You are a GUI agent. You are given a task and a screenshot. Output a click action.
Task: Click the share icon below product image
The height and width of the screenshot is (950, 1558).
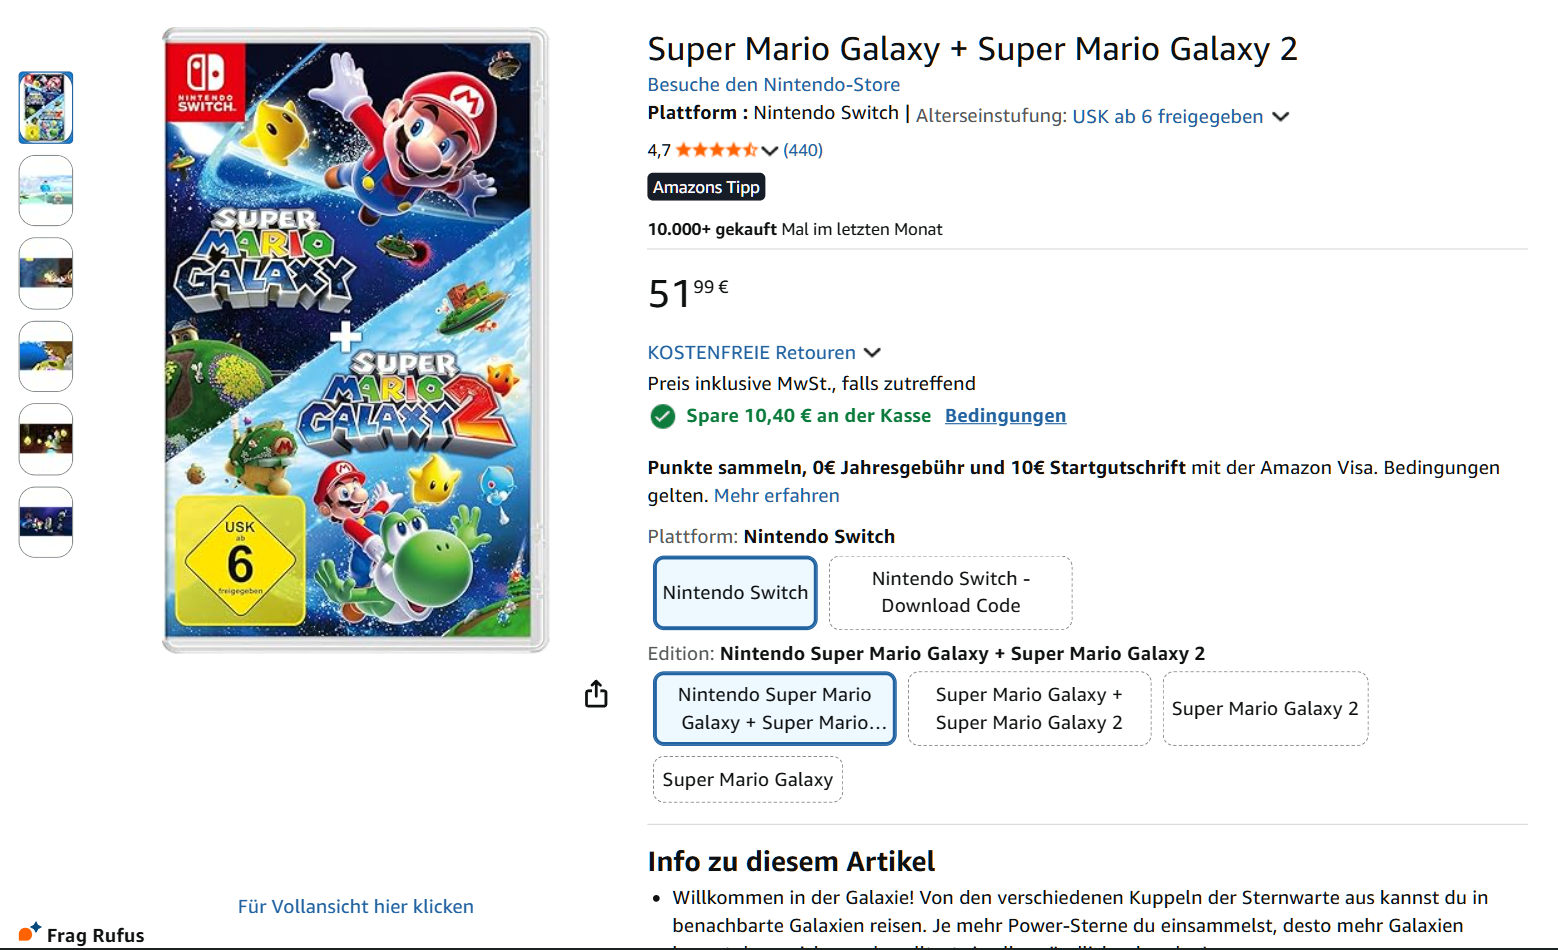point(596,694)
